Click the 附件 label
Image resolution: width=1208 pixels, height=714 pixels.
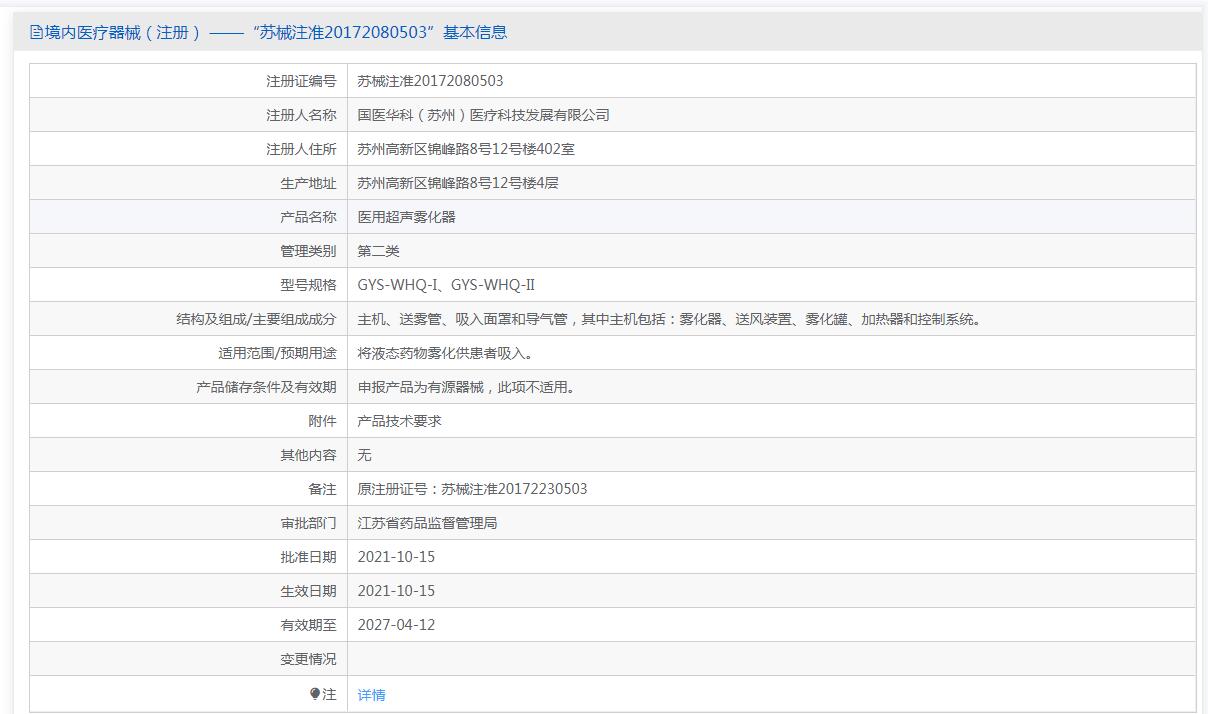(x=322, y=421)
